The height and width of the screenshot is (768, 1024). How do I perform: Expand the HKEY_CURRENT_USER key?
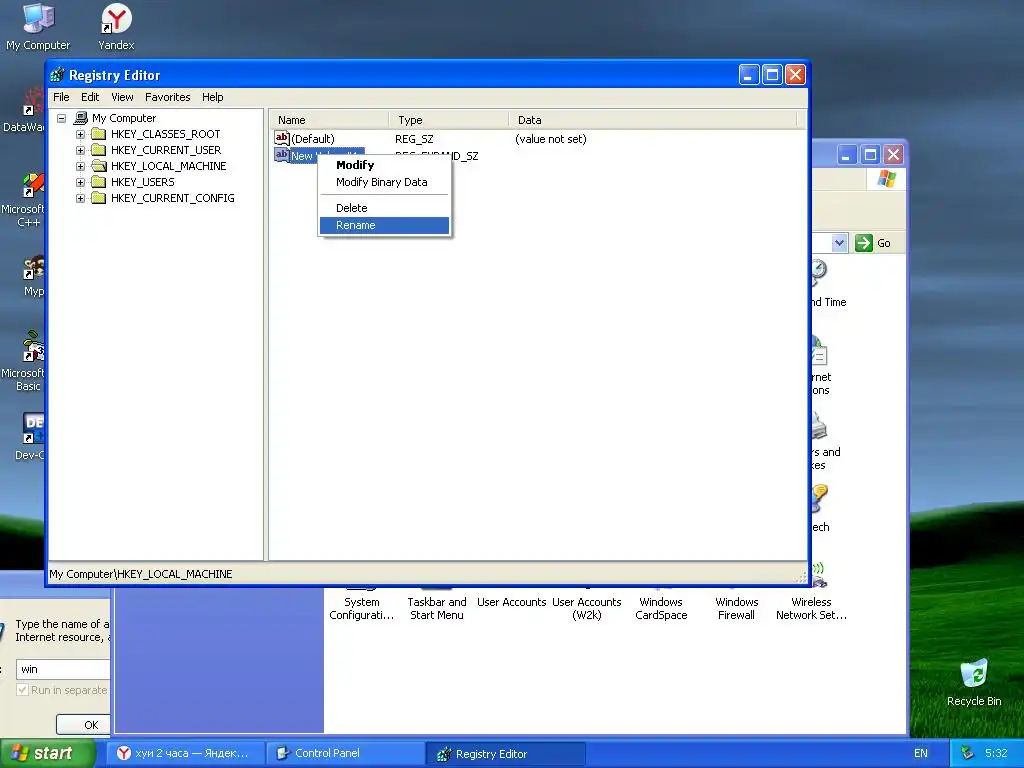pyautogui.click(x=80, y=150)
